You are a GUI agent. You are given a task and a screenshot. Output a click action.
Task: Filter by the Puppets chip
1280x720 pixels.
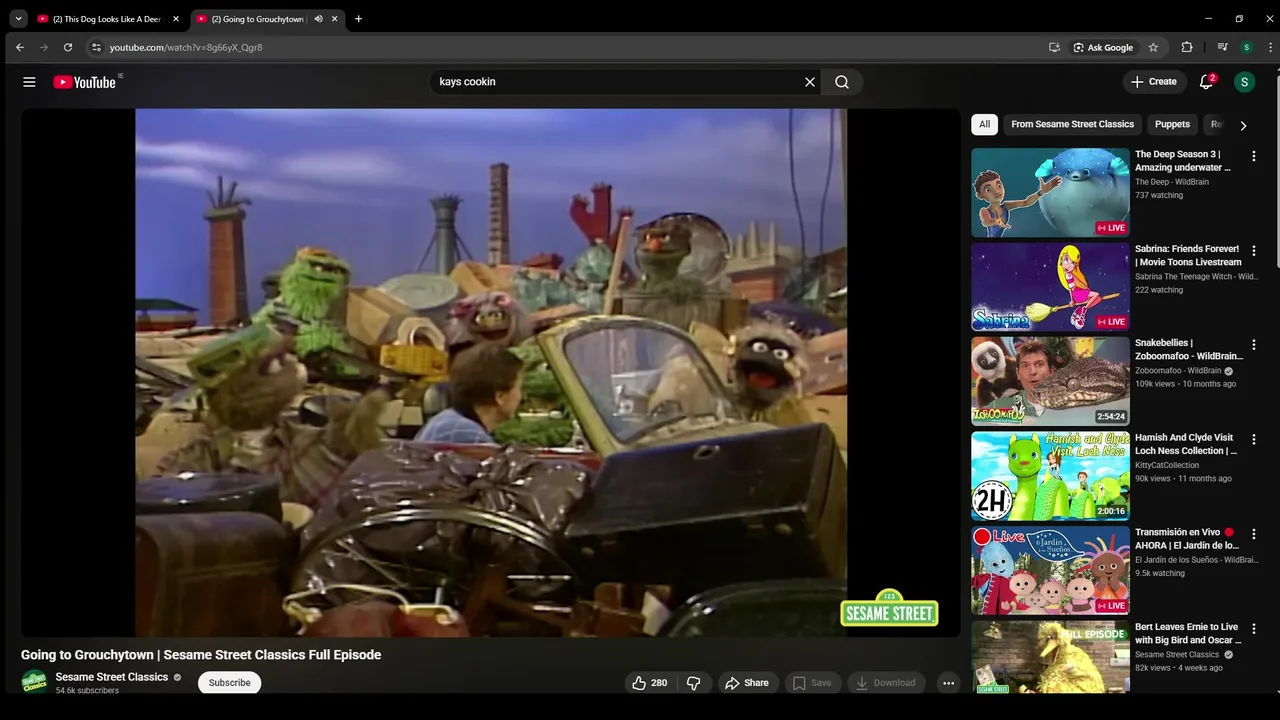click(x=1172, y=124)
